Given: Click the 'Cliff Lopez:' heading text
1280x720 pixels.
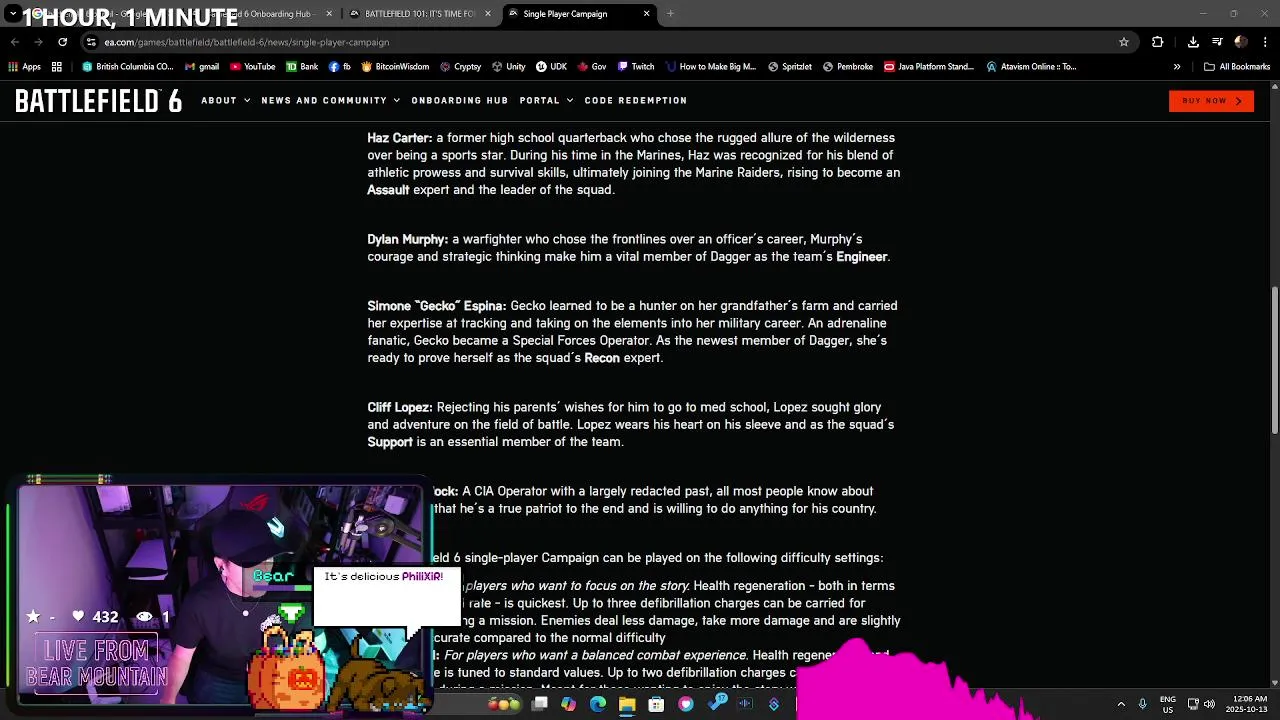Looking at the screenshot, I should click(x=400, y=407).
